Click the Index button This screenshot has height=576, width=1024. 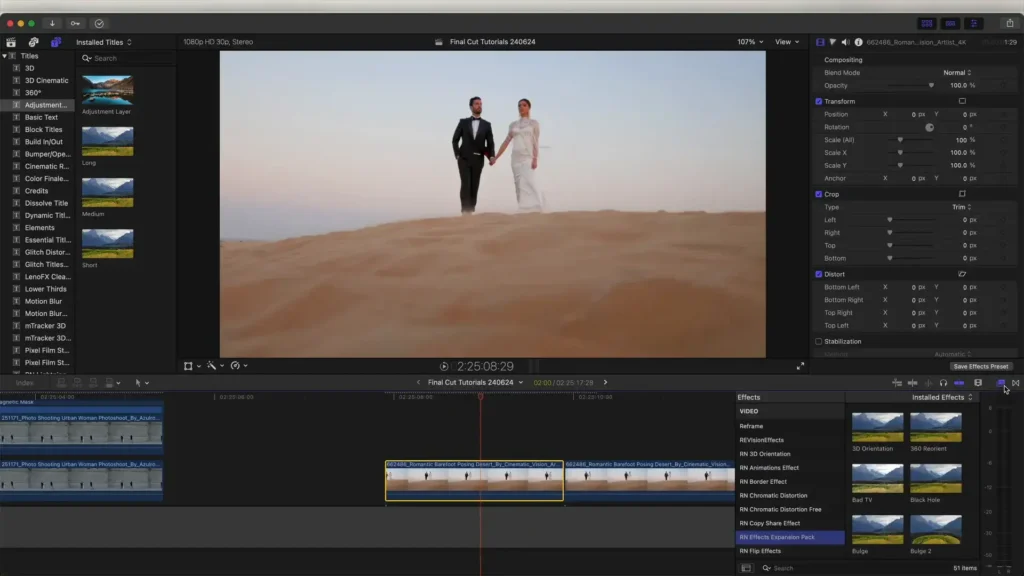(25, 383)
